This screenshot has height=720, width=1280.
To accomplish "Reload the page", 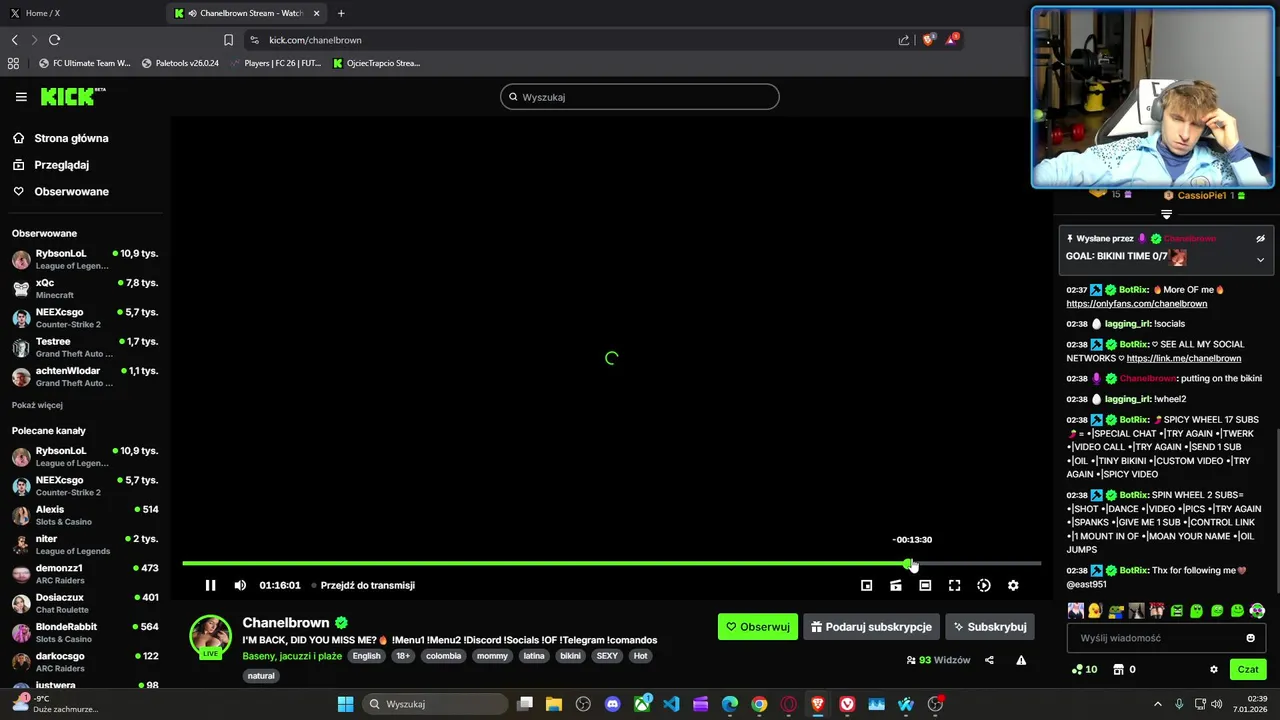I will [x=55, y=40].
